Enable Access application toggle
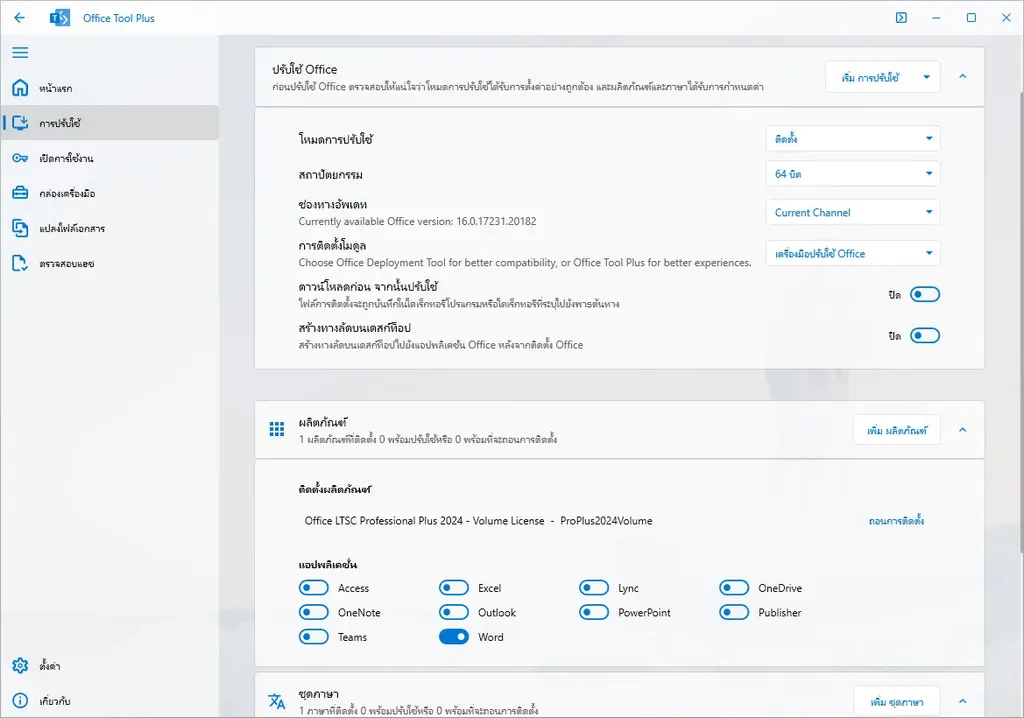 313,588
